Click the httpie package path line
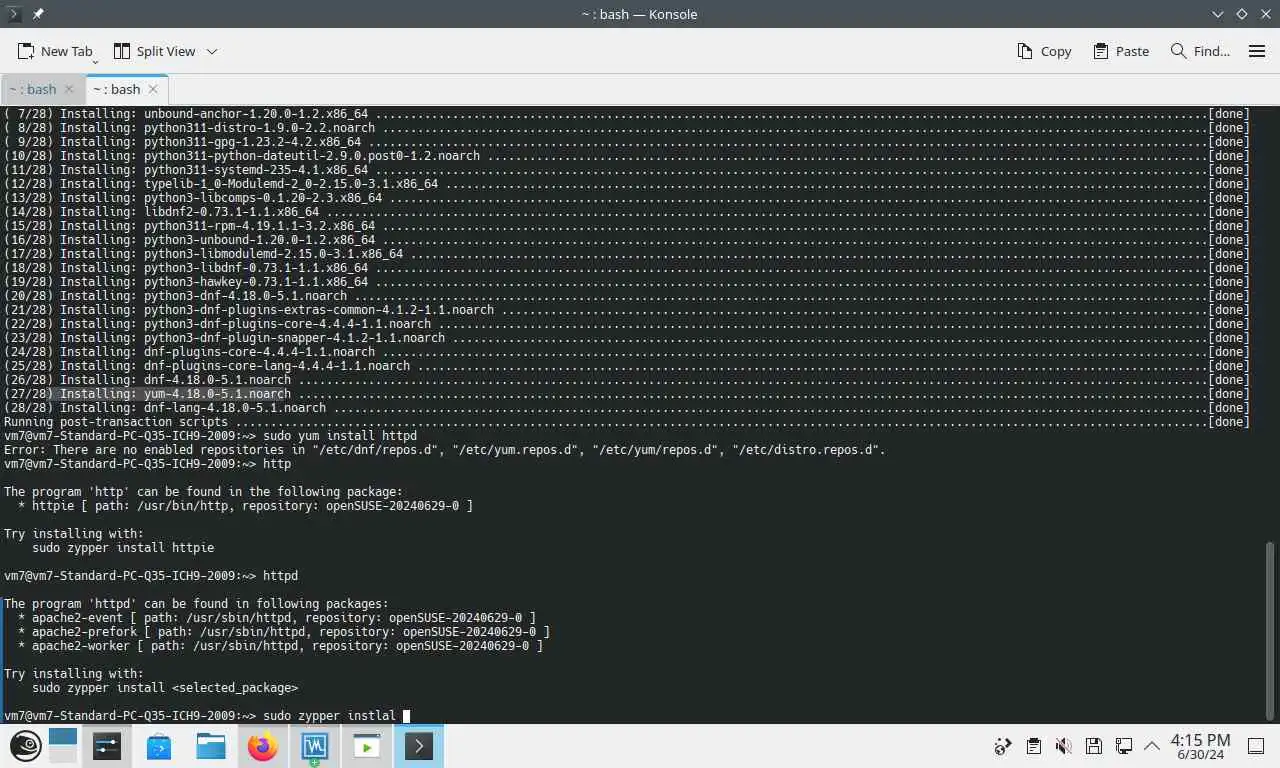 click(245, 506)
